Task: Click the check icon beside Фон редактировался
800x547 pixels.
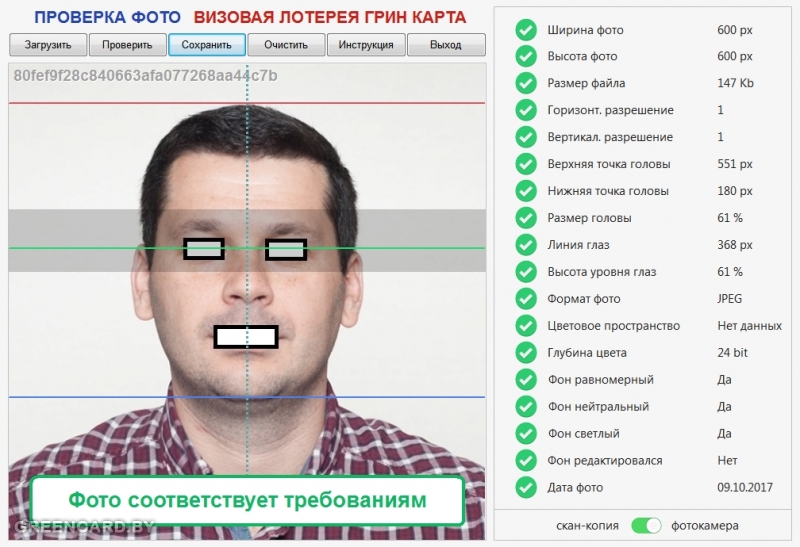Action: point(526,461)
